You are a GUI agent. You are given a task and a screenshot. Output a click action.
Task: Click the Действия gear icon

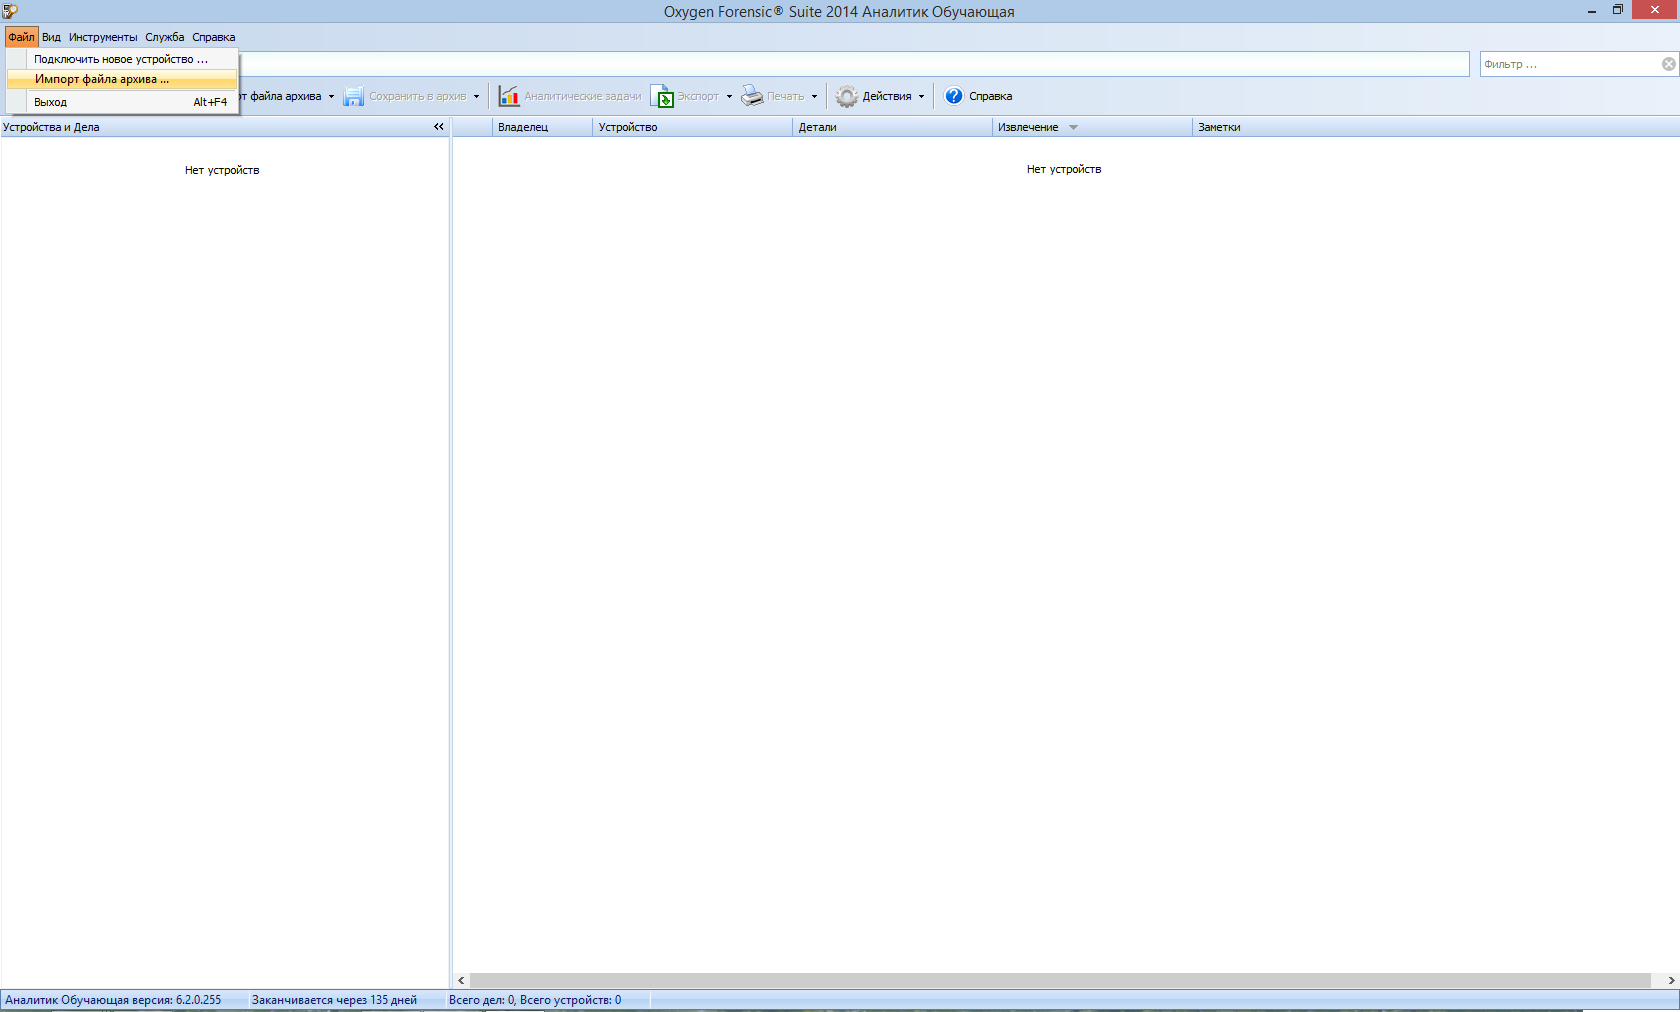click(x=847, y=96)
